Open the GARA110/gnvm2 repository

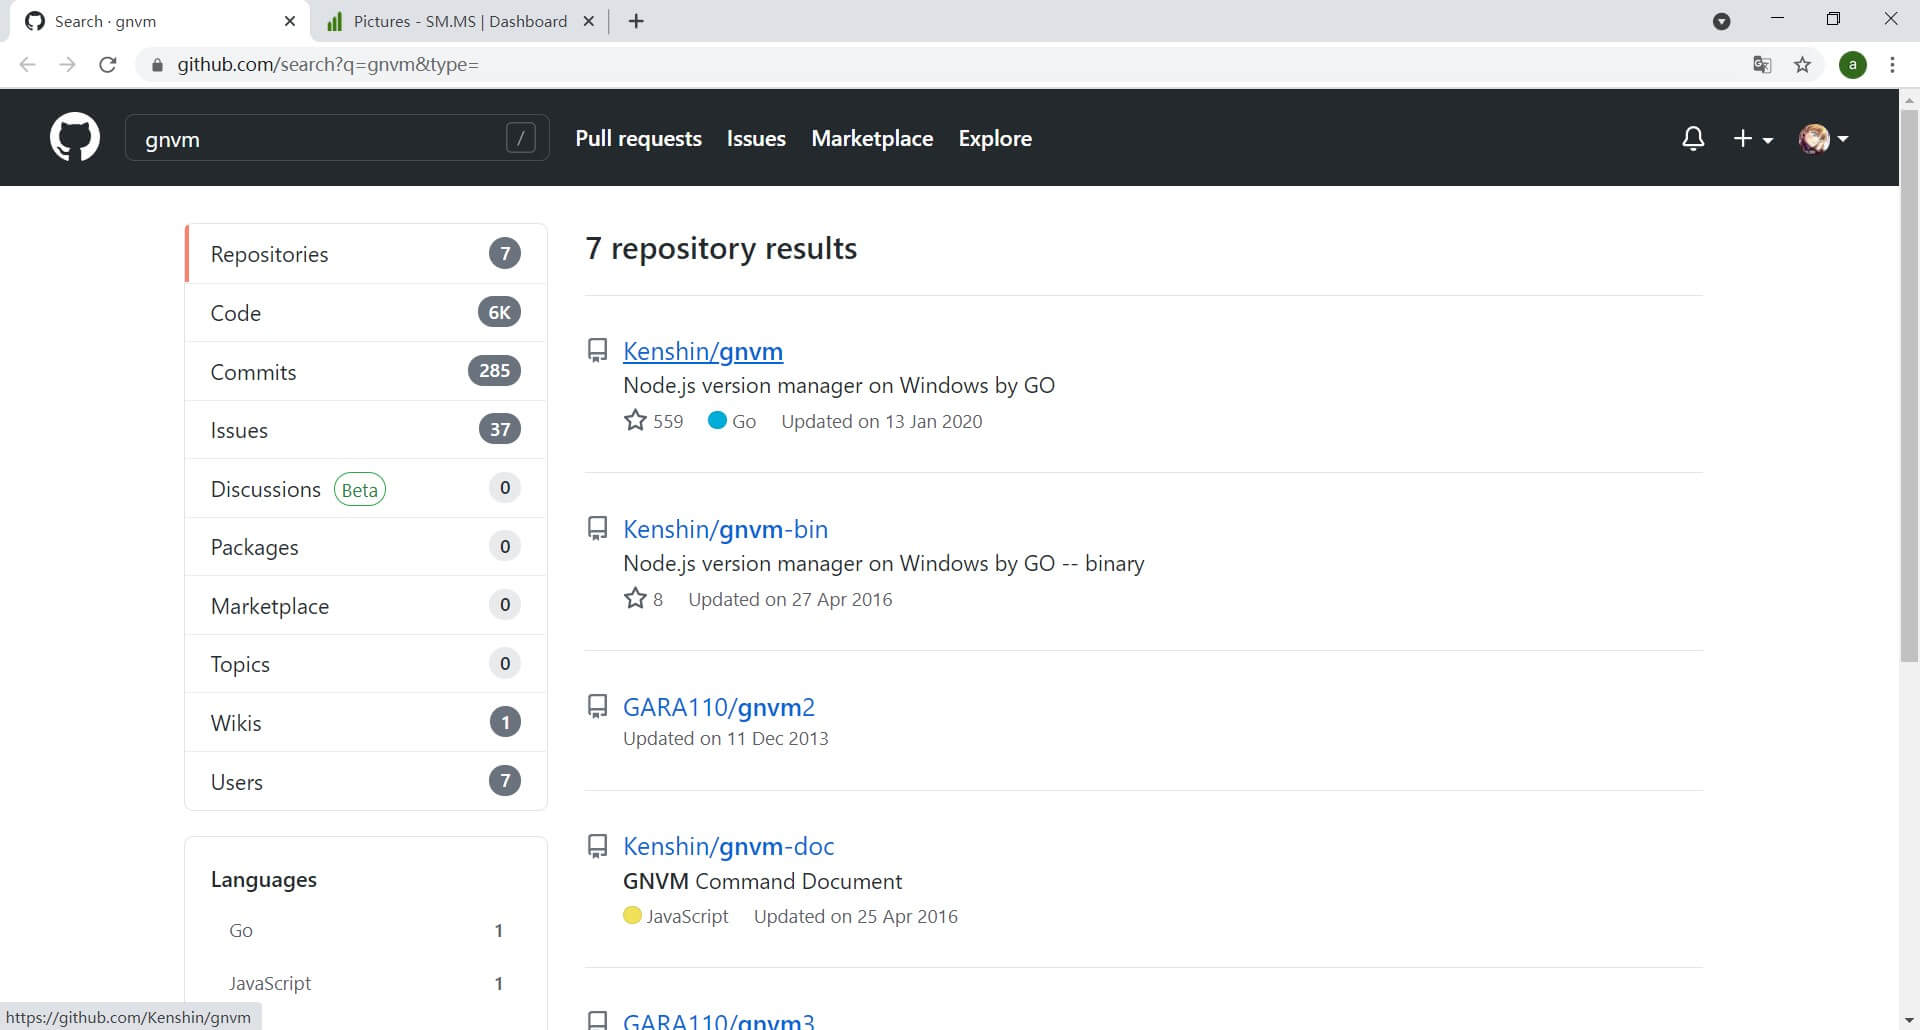click(x=719, y=707)
